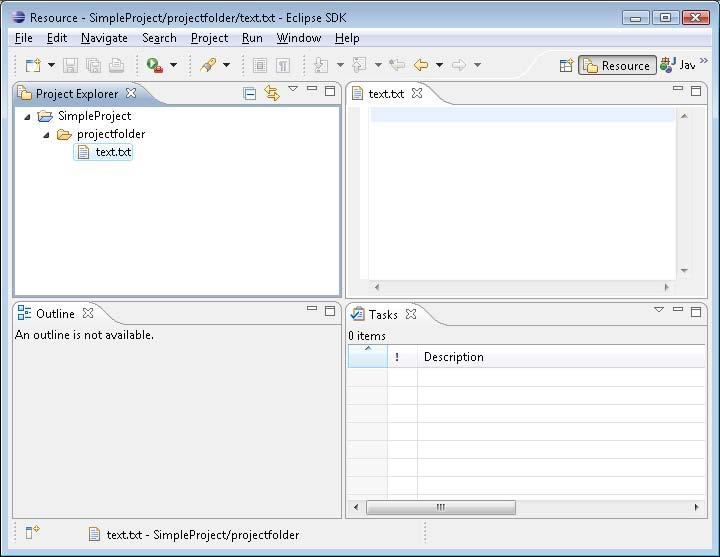720x557 pixels.
Task: Click the Run External Tools icon
Action: point(155,65)
